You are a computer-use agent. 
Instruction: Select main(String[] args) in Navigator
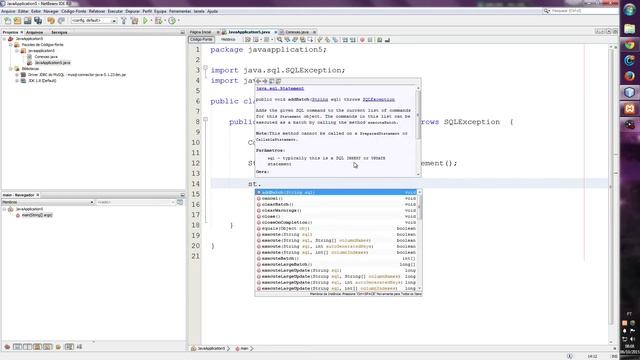pos(37,215)
